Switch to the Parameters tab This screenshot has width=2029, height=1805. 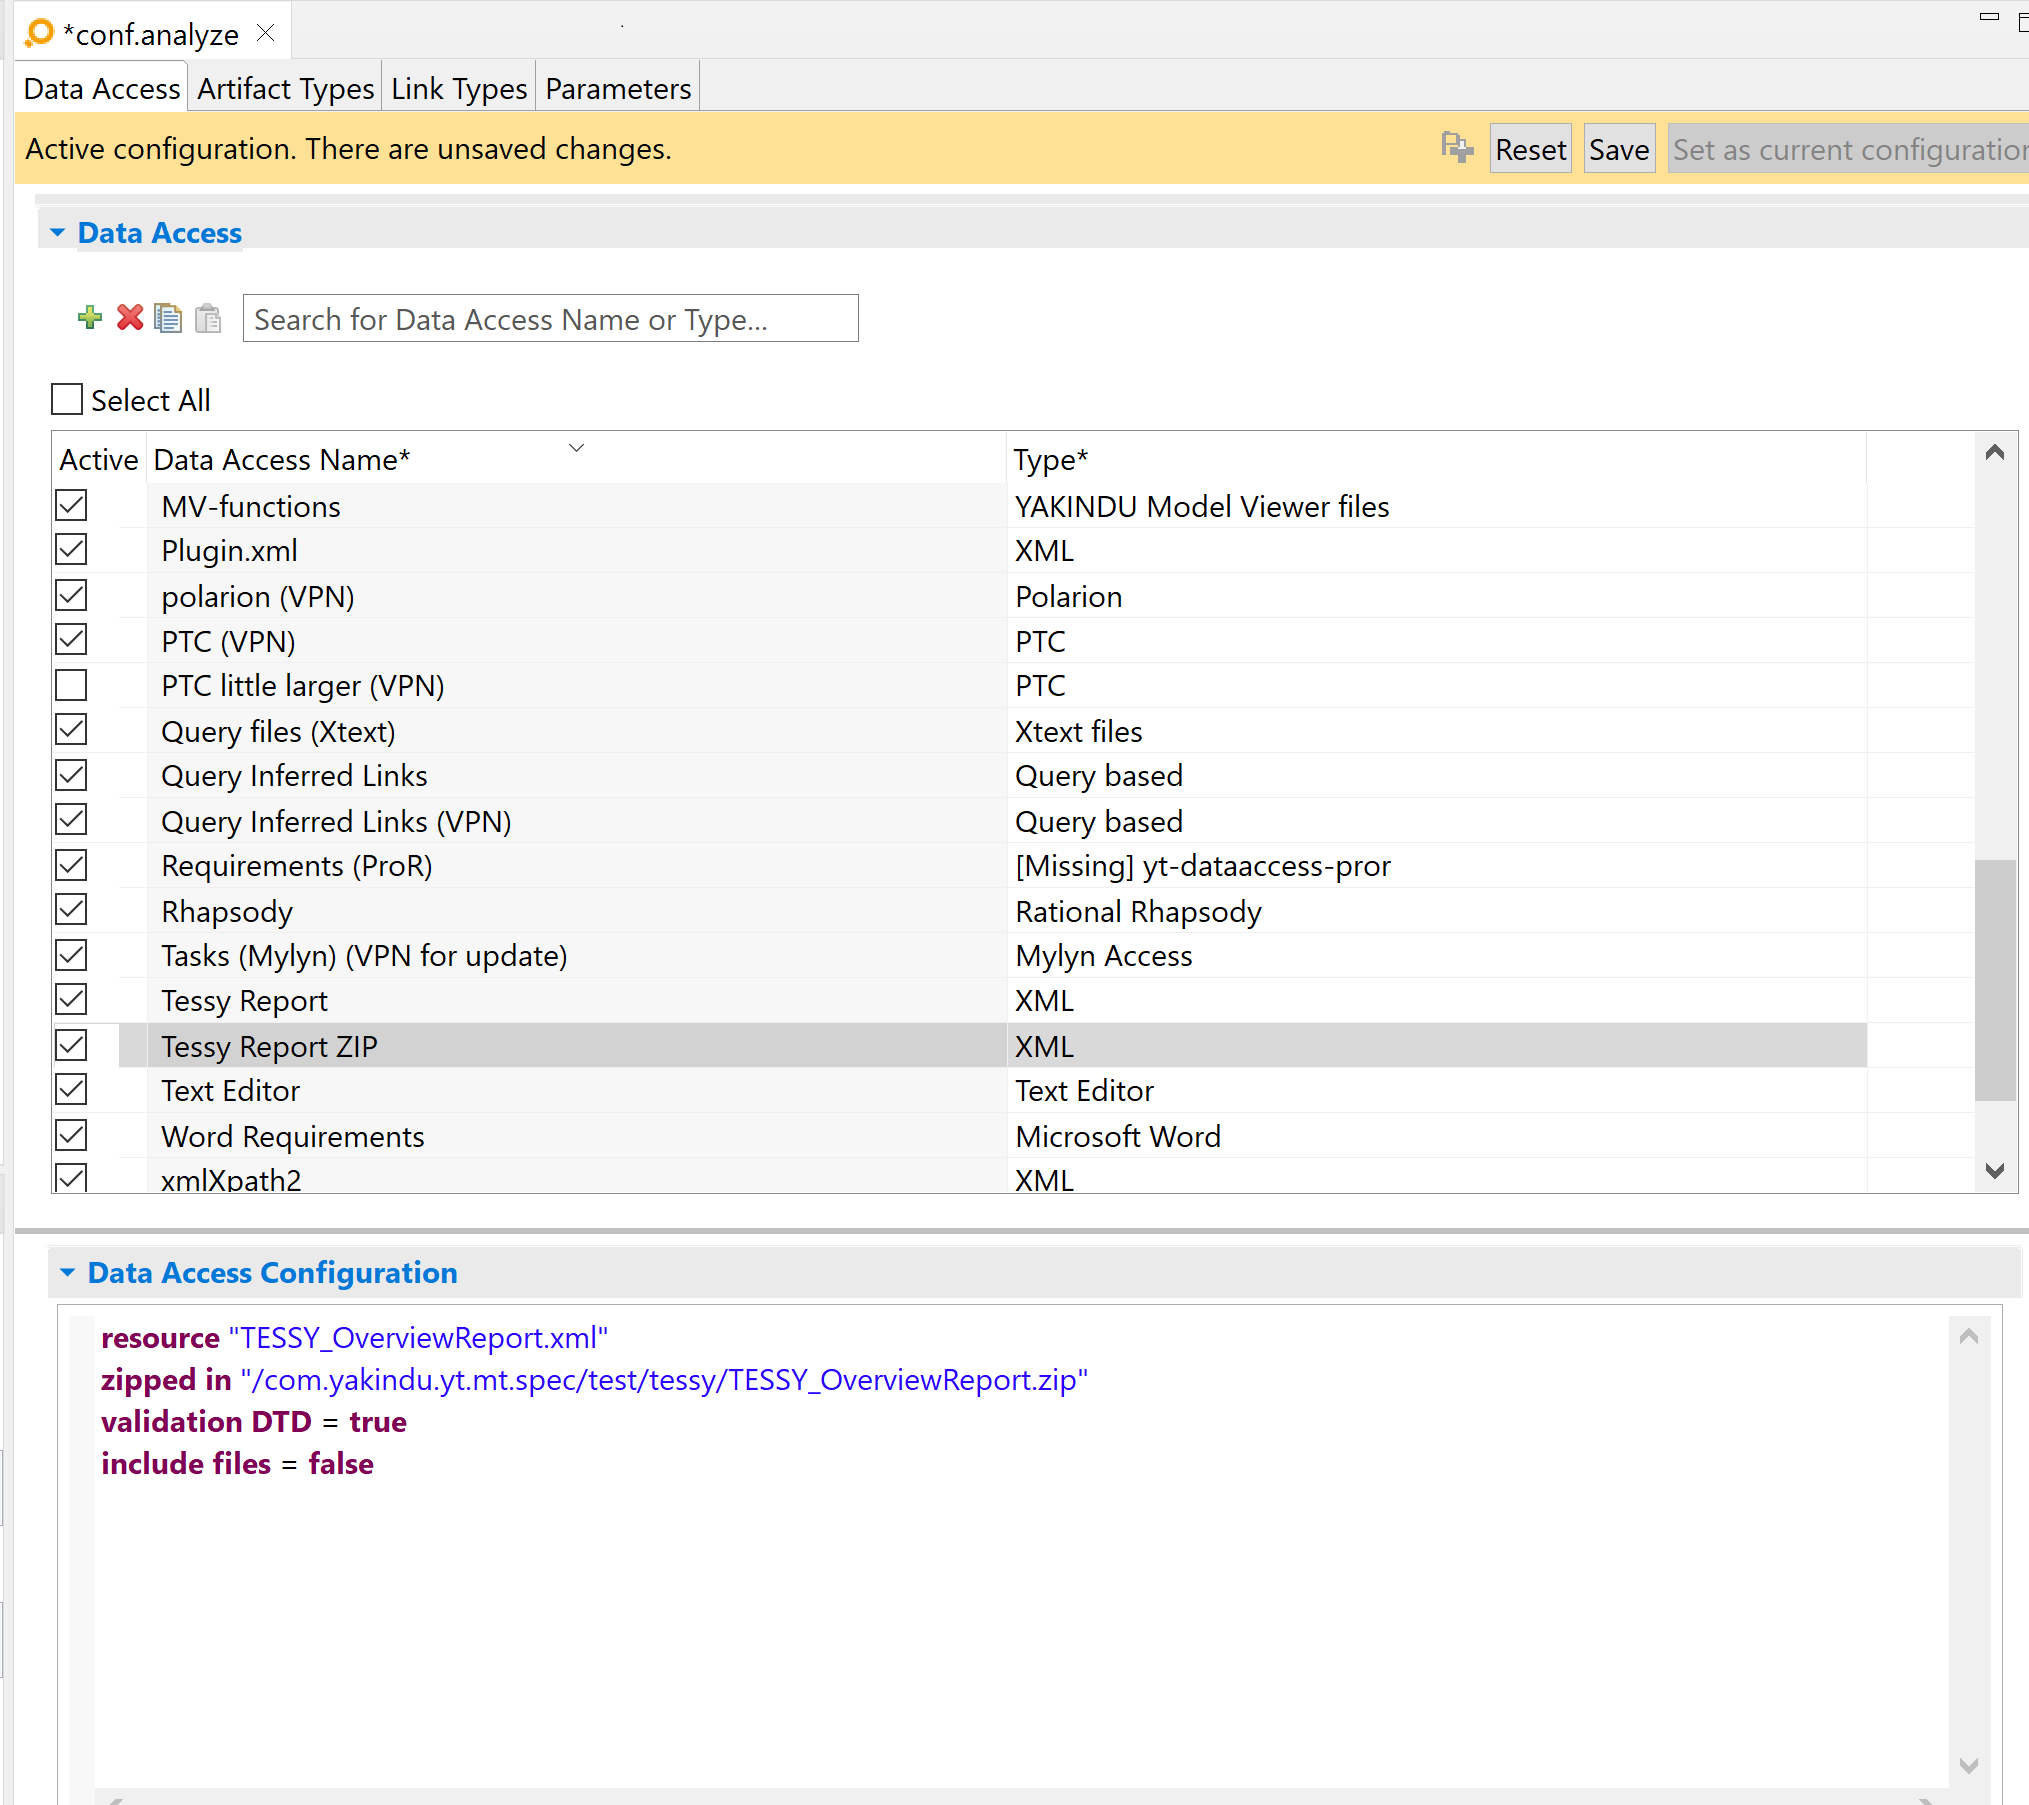[x=618, y=89]
